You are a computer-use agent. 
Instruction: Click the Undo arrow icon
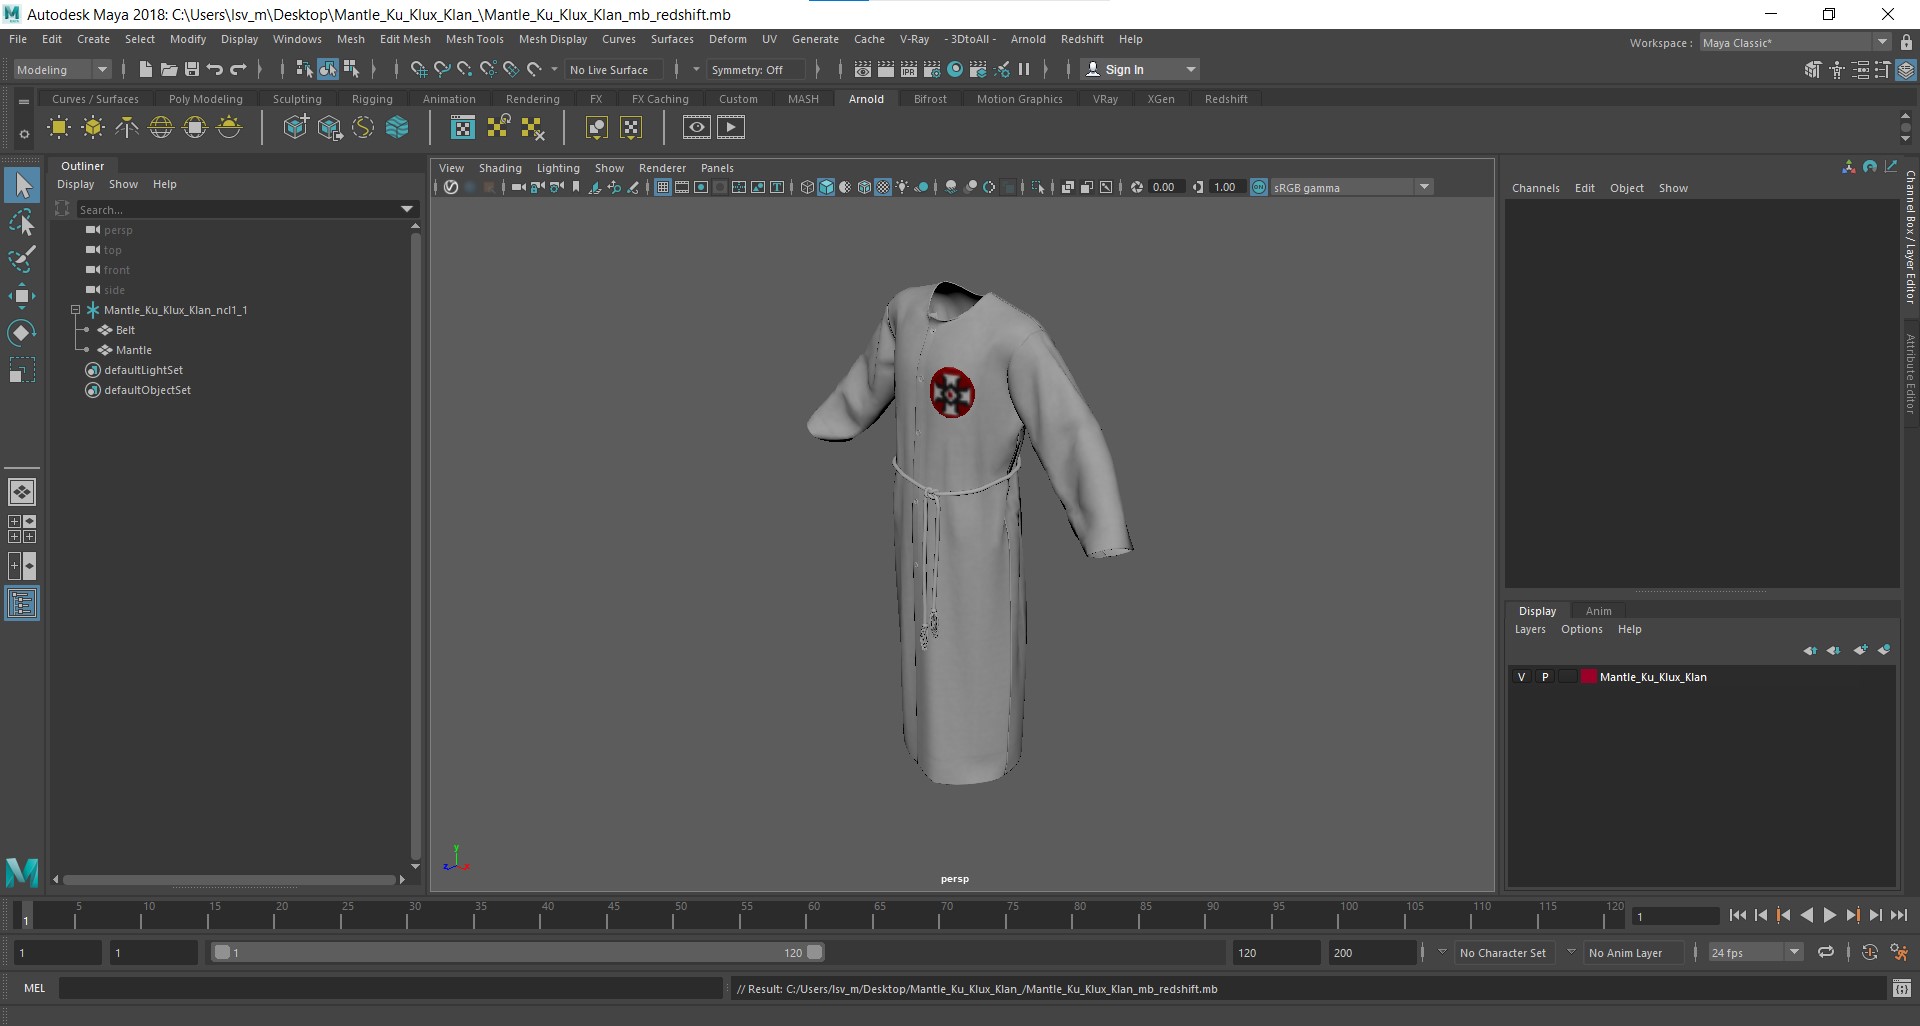pos(215,69)
